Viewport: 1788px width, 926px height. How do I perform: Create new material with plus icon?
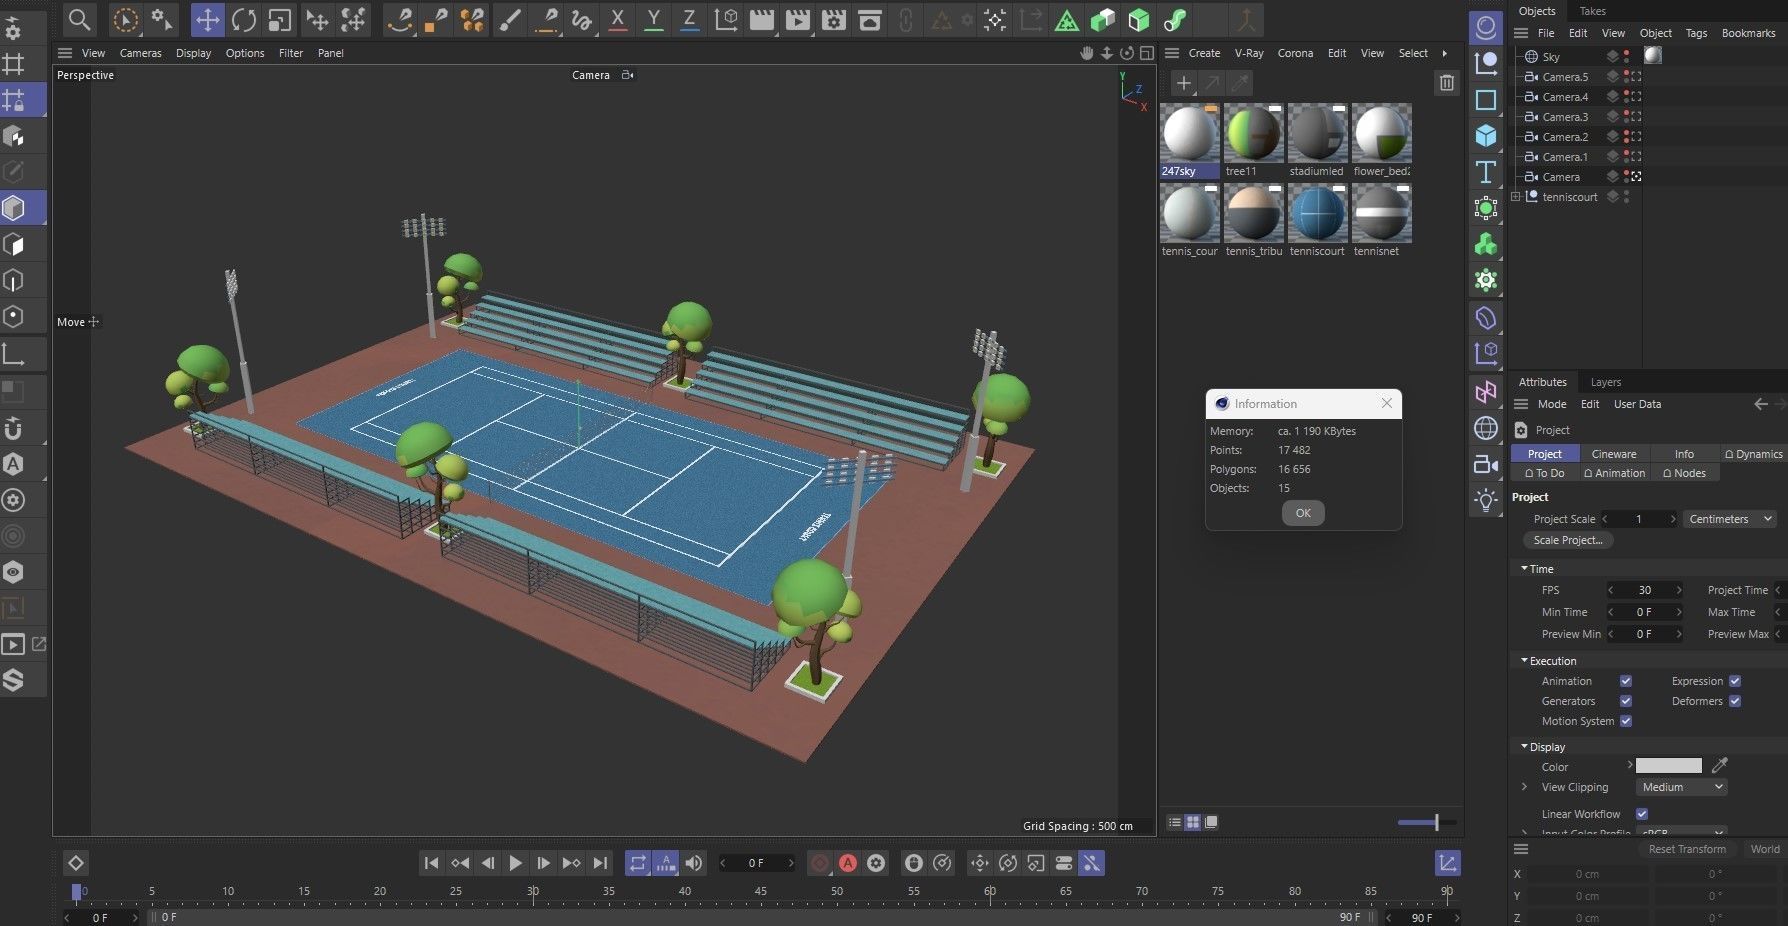pos(1183,83)
